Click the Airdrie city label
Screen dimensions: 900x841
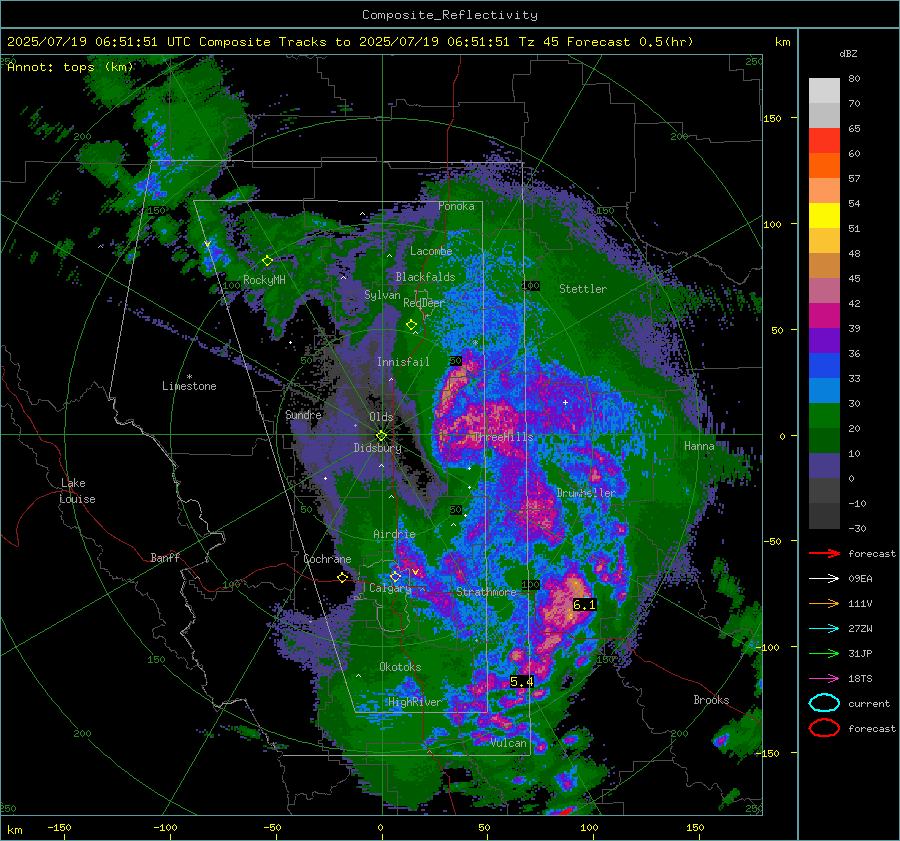394,534
